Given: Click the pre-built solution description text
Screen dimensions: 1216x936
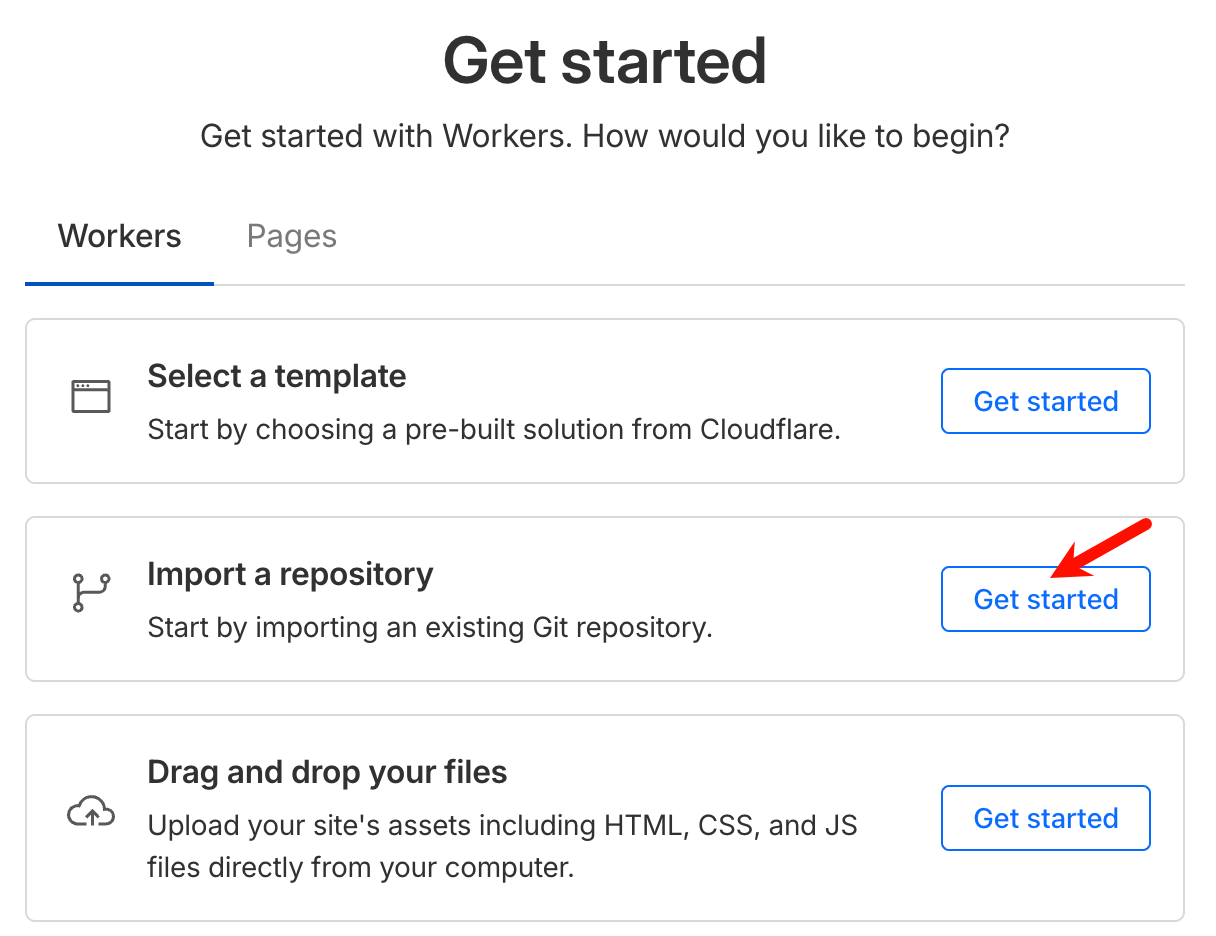Looking at the screenshot, I should (x=494, y=430).
